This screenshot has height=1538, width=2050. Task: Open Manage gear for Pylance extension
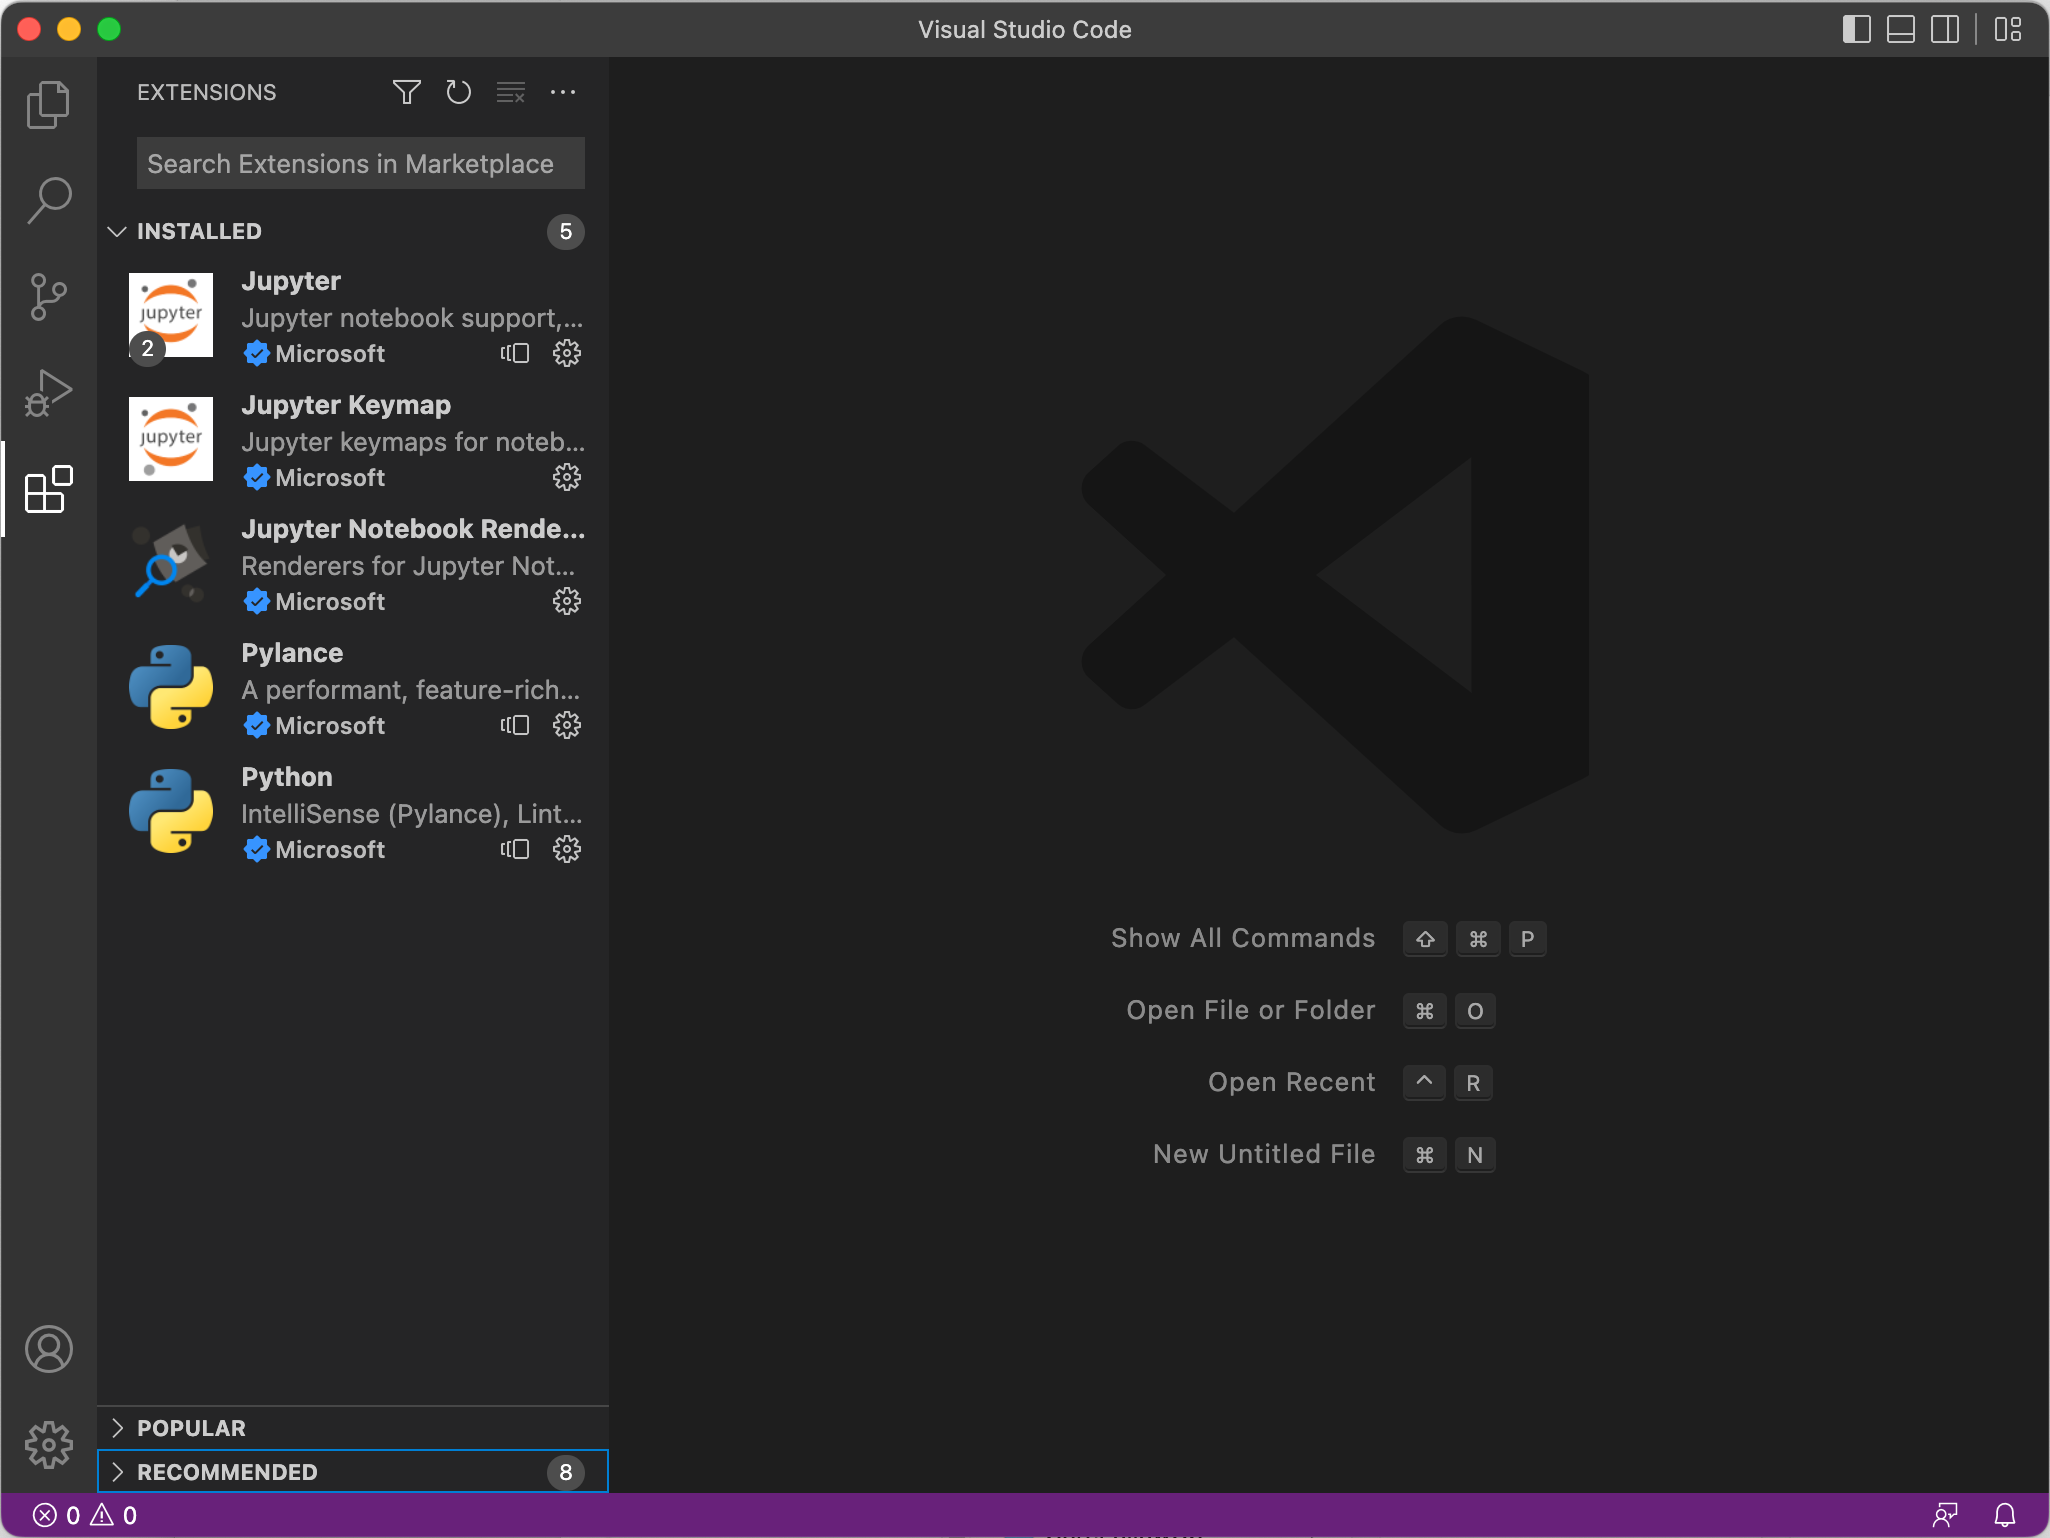(x=567, y=725)
